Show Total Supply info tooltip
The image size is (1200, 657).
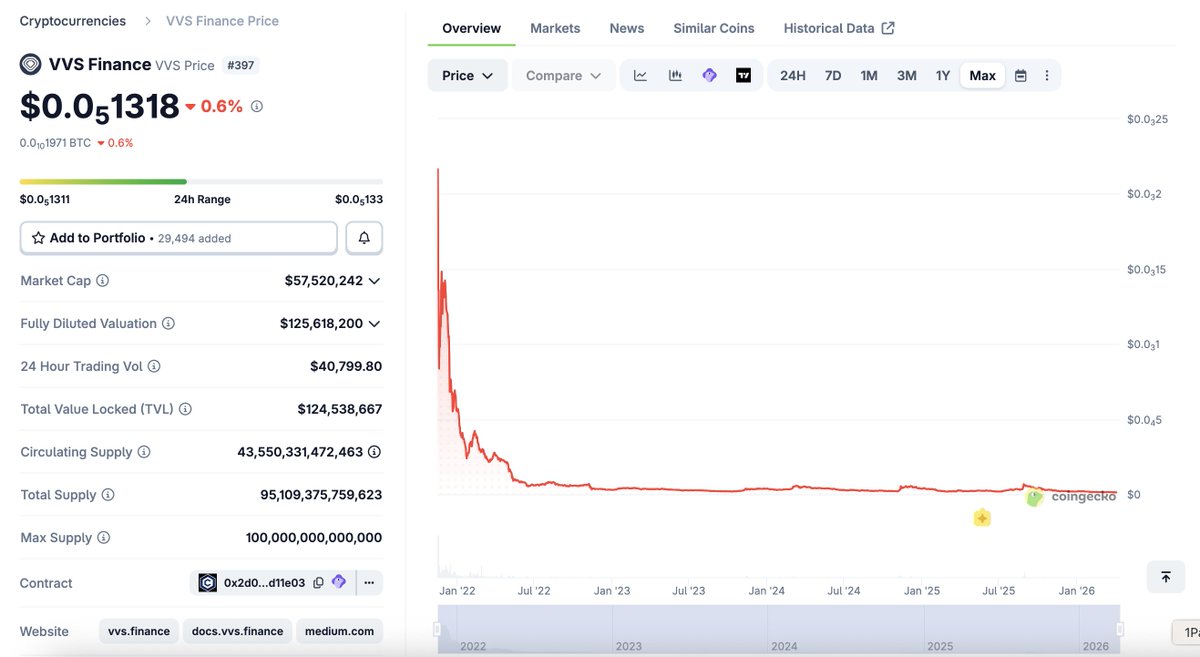pos(108,495)
